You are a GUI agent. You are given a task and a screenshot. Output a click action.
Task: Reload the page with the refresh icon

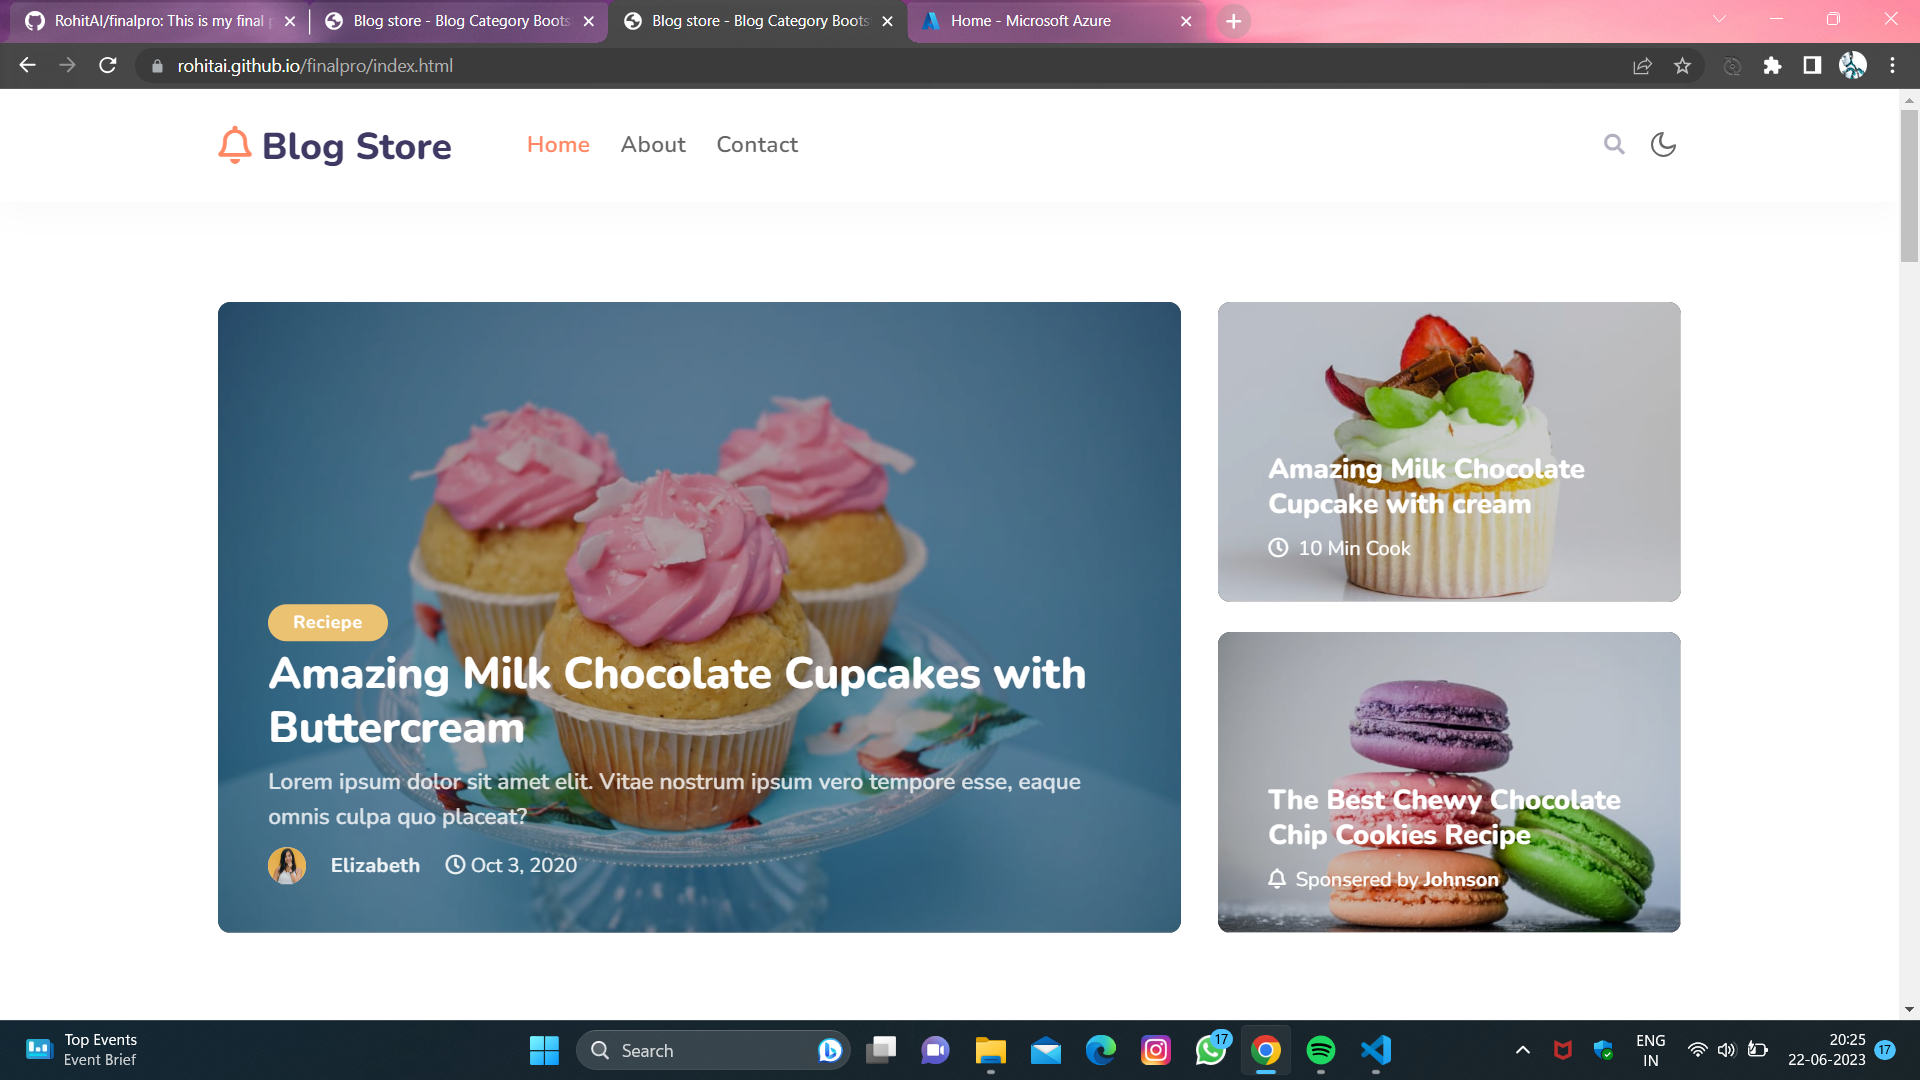click(x=108, y=66)
